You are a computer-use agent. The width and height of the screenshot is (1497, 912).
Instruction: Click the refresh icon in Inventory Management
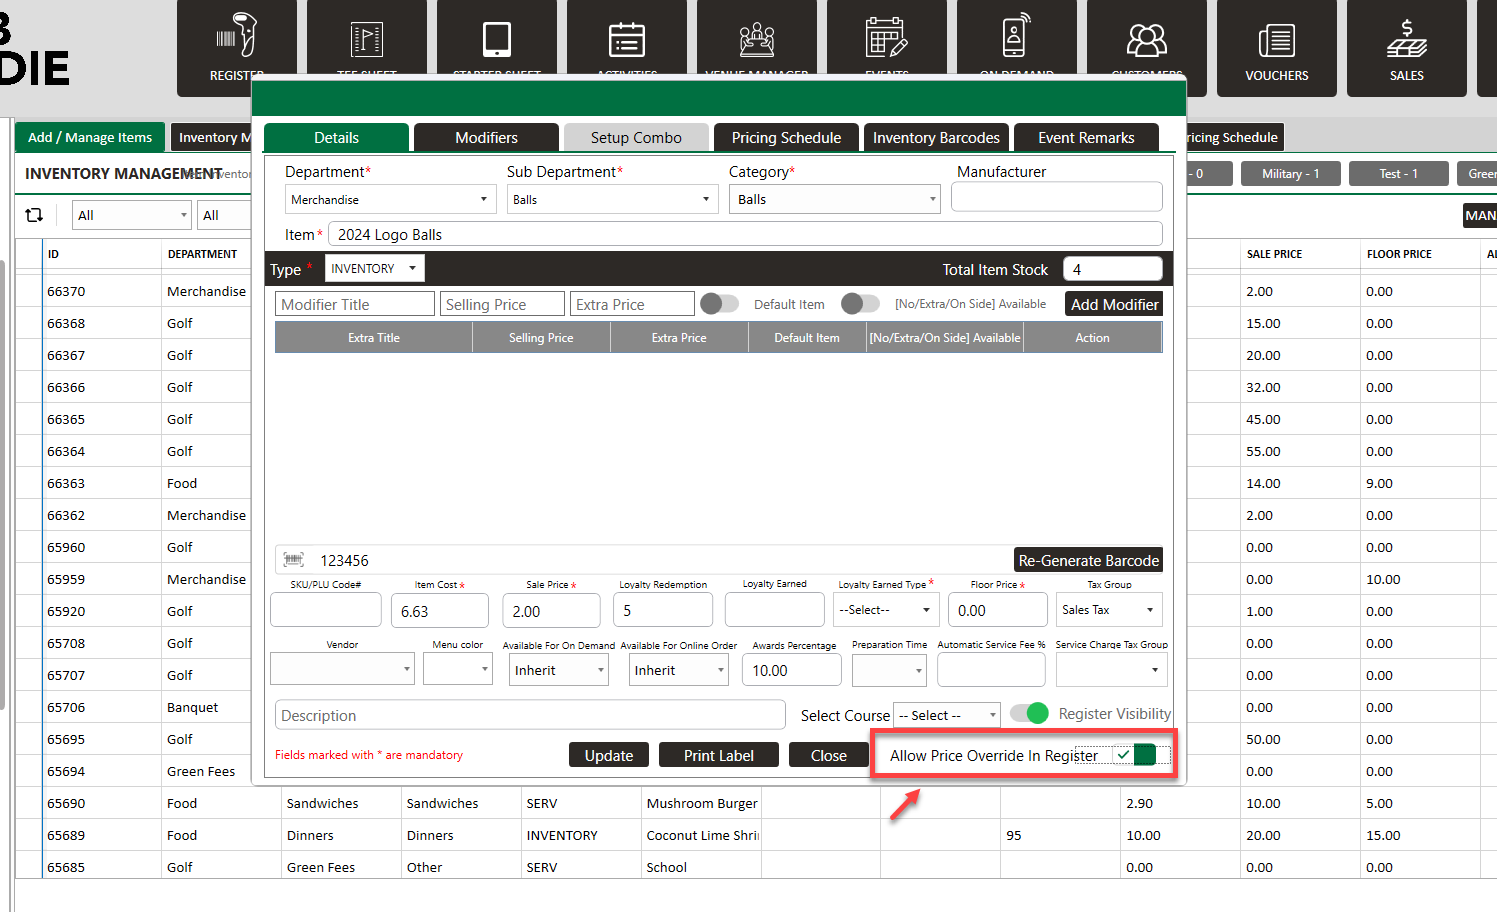tap(34, 215)
